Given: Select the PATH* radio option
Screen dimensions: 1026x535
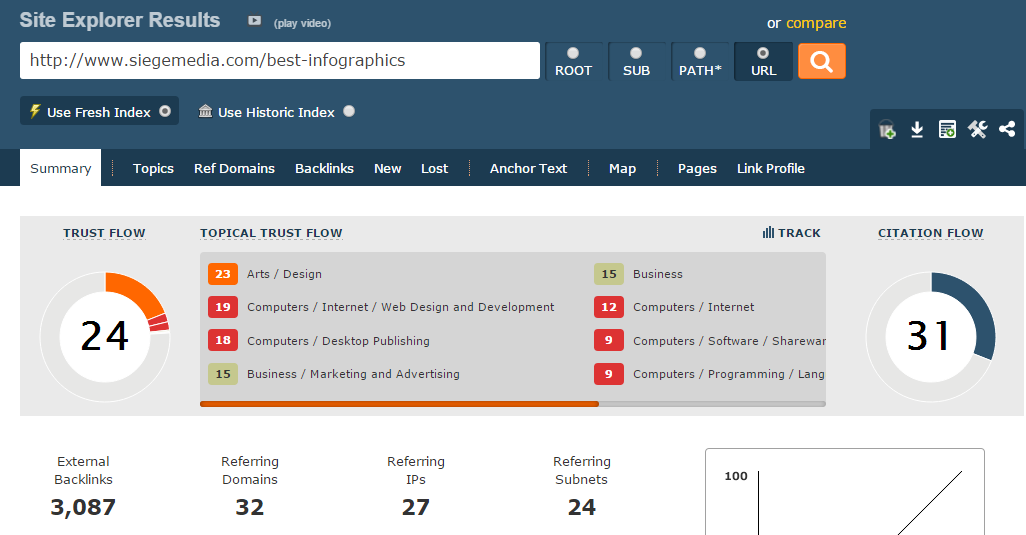Looking at the screenshot, I should 700,53.
